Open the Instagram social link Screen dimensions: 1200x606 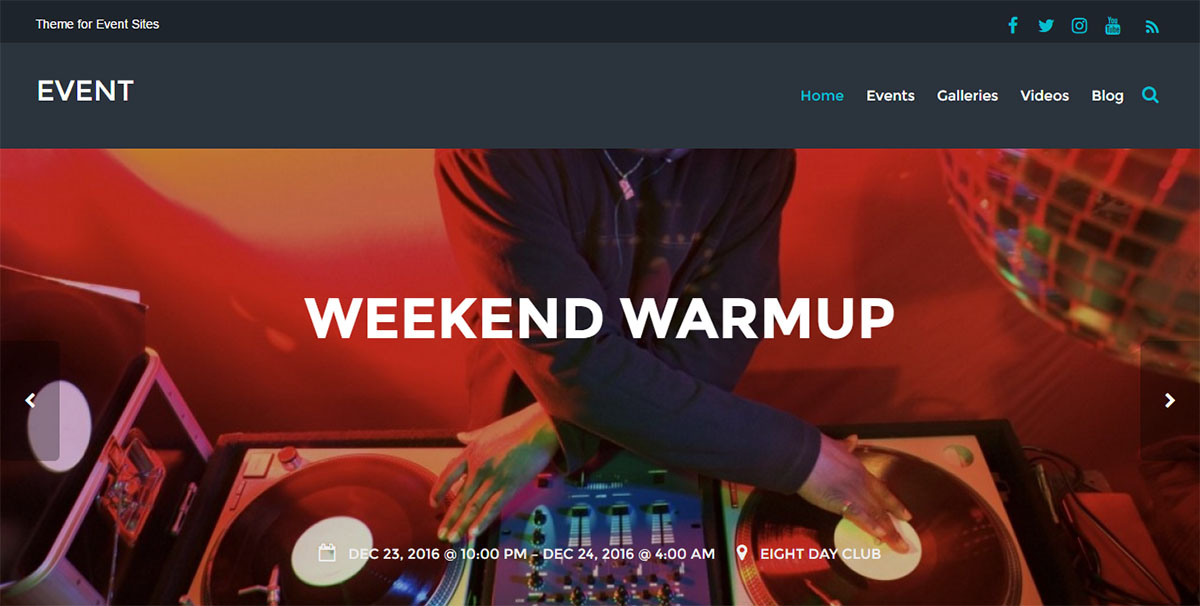point(1079,25)
